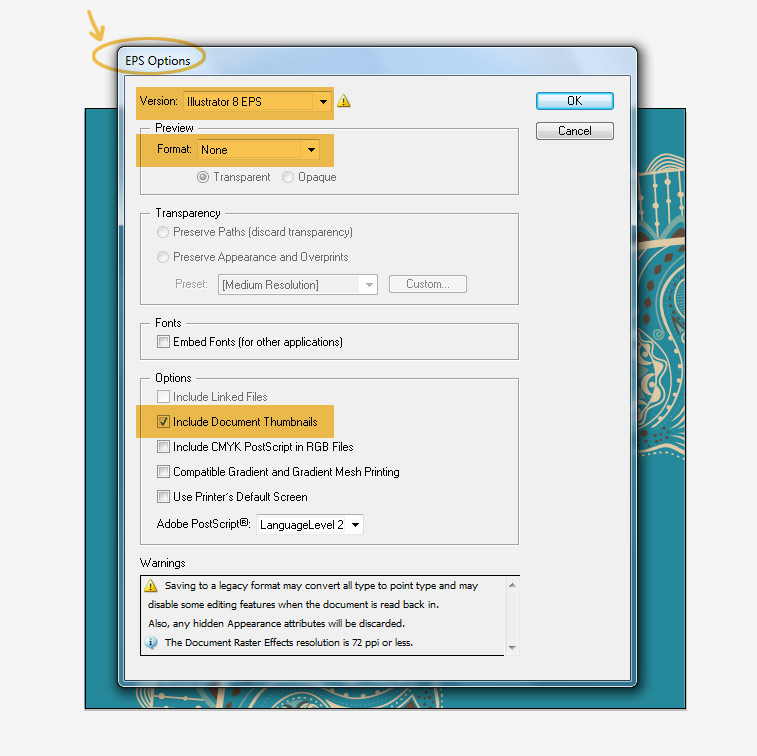Click the Cancel button
Screen dimensions: 757x756
(575, 131)
